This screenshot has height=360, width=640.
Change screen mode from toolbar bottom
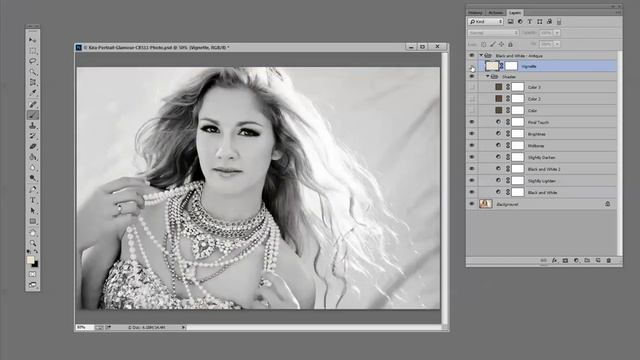pos(32,284)
